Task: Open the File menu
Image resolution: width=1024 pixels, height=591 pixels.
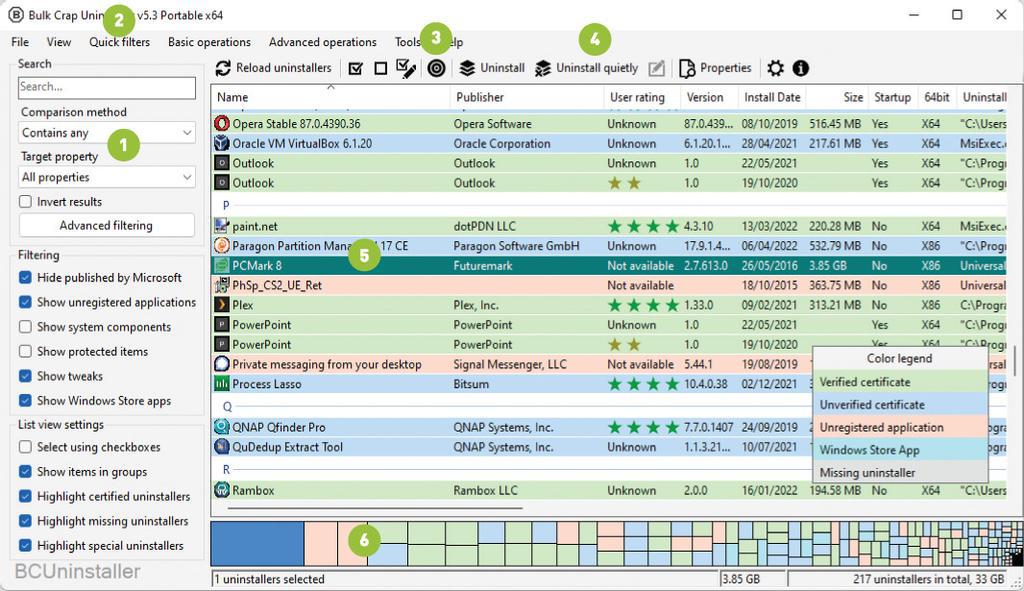Action: (x=20, y=42)
